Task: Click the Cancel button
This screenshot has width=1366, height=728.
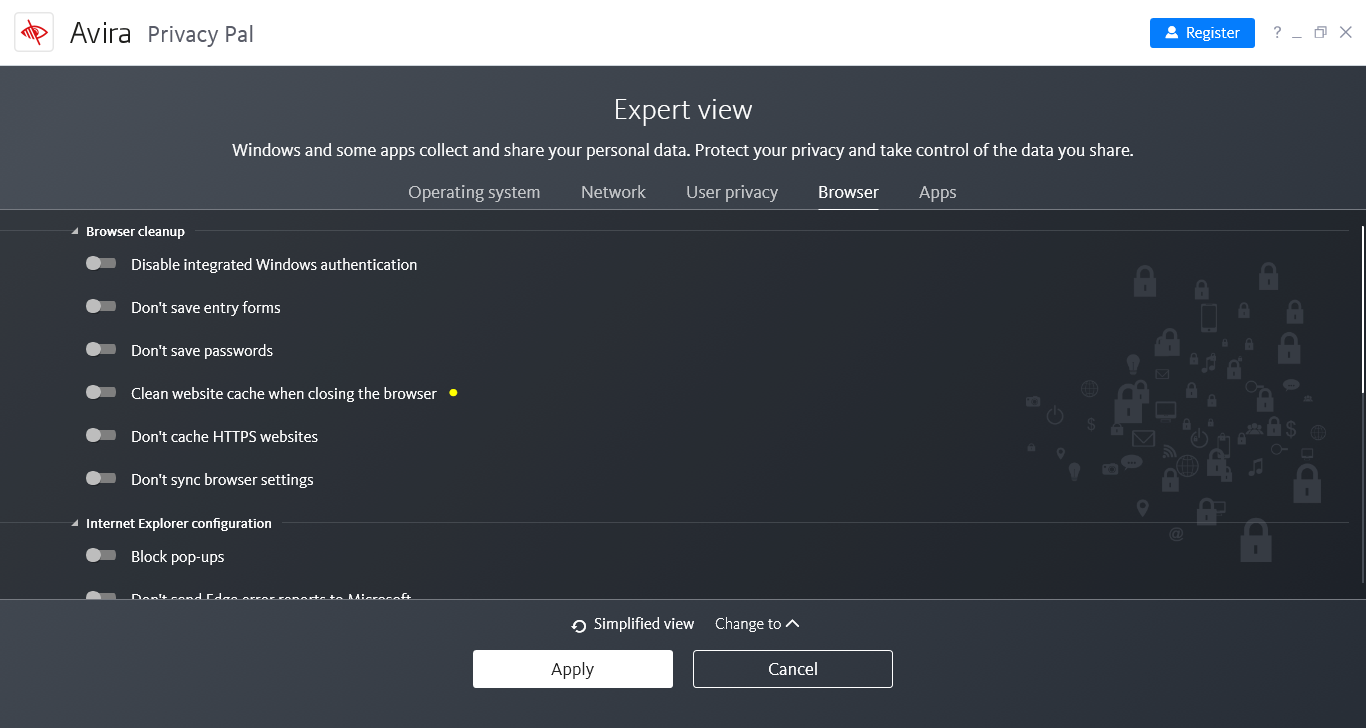Action: [793, 669]
